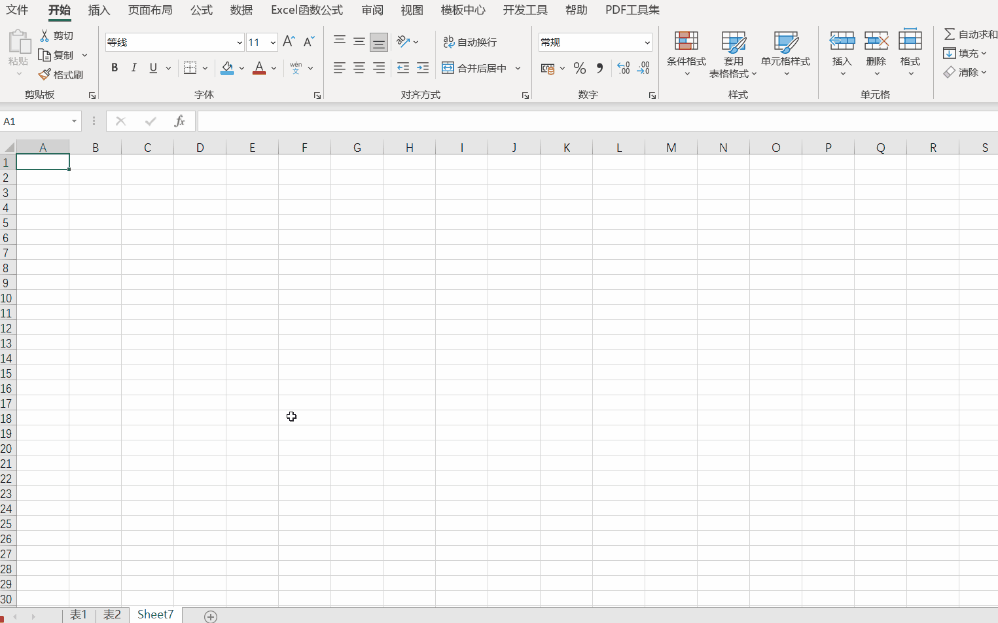Open the PDF工具集 tab
The width and height of the screenshot is (998, 623).
(632, 10)
